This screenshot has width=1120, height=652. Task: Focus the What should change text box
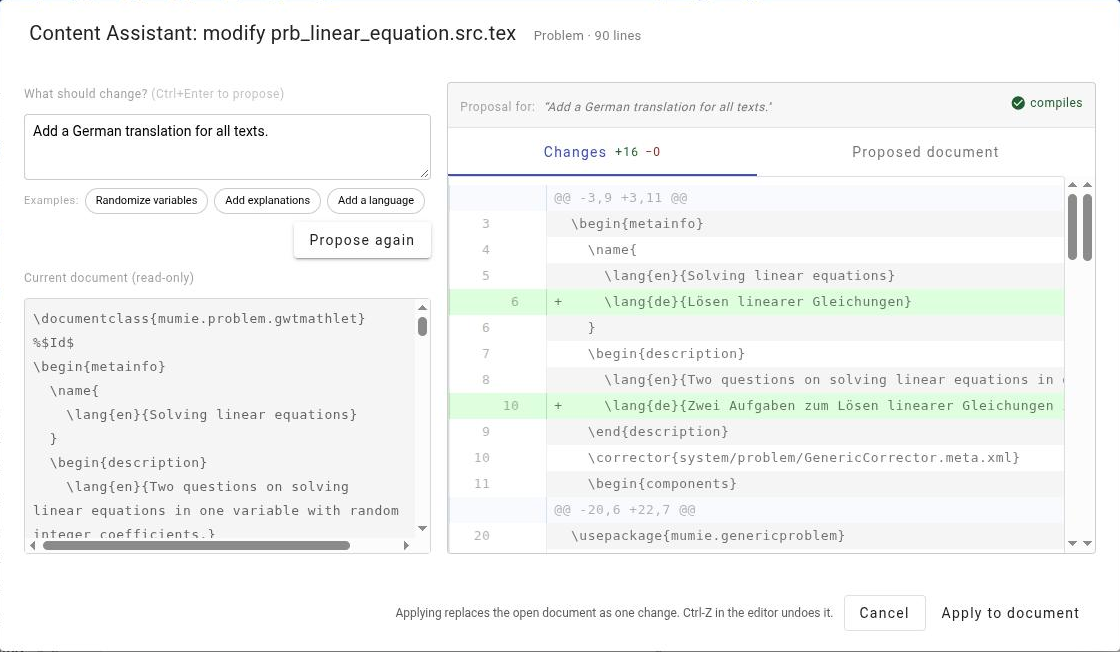click(x=227, y=147)
